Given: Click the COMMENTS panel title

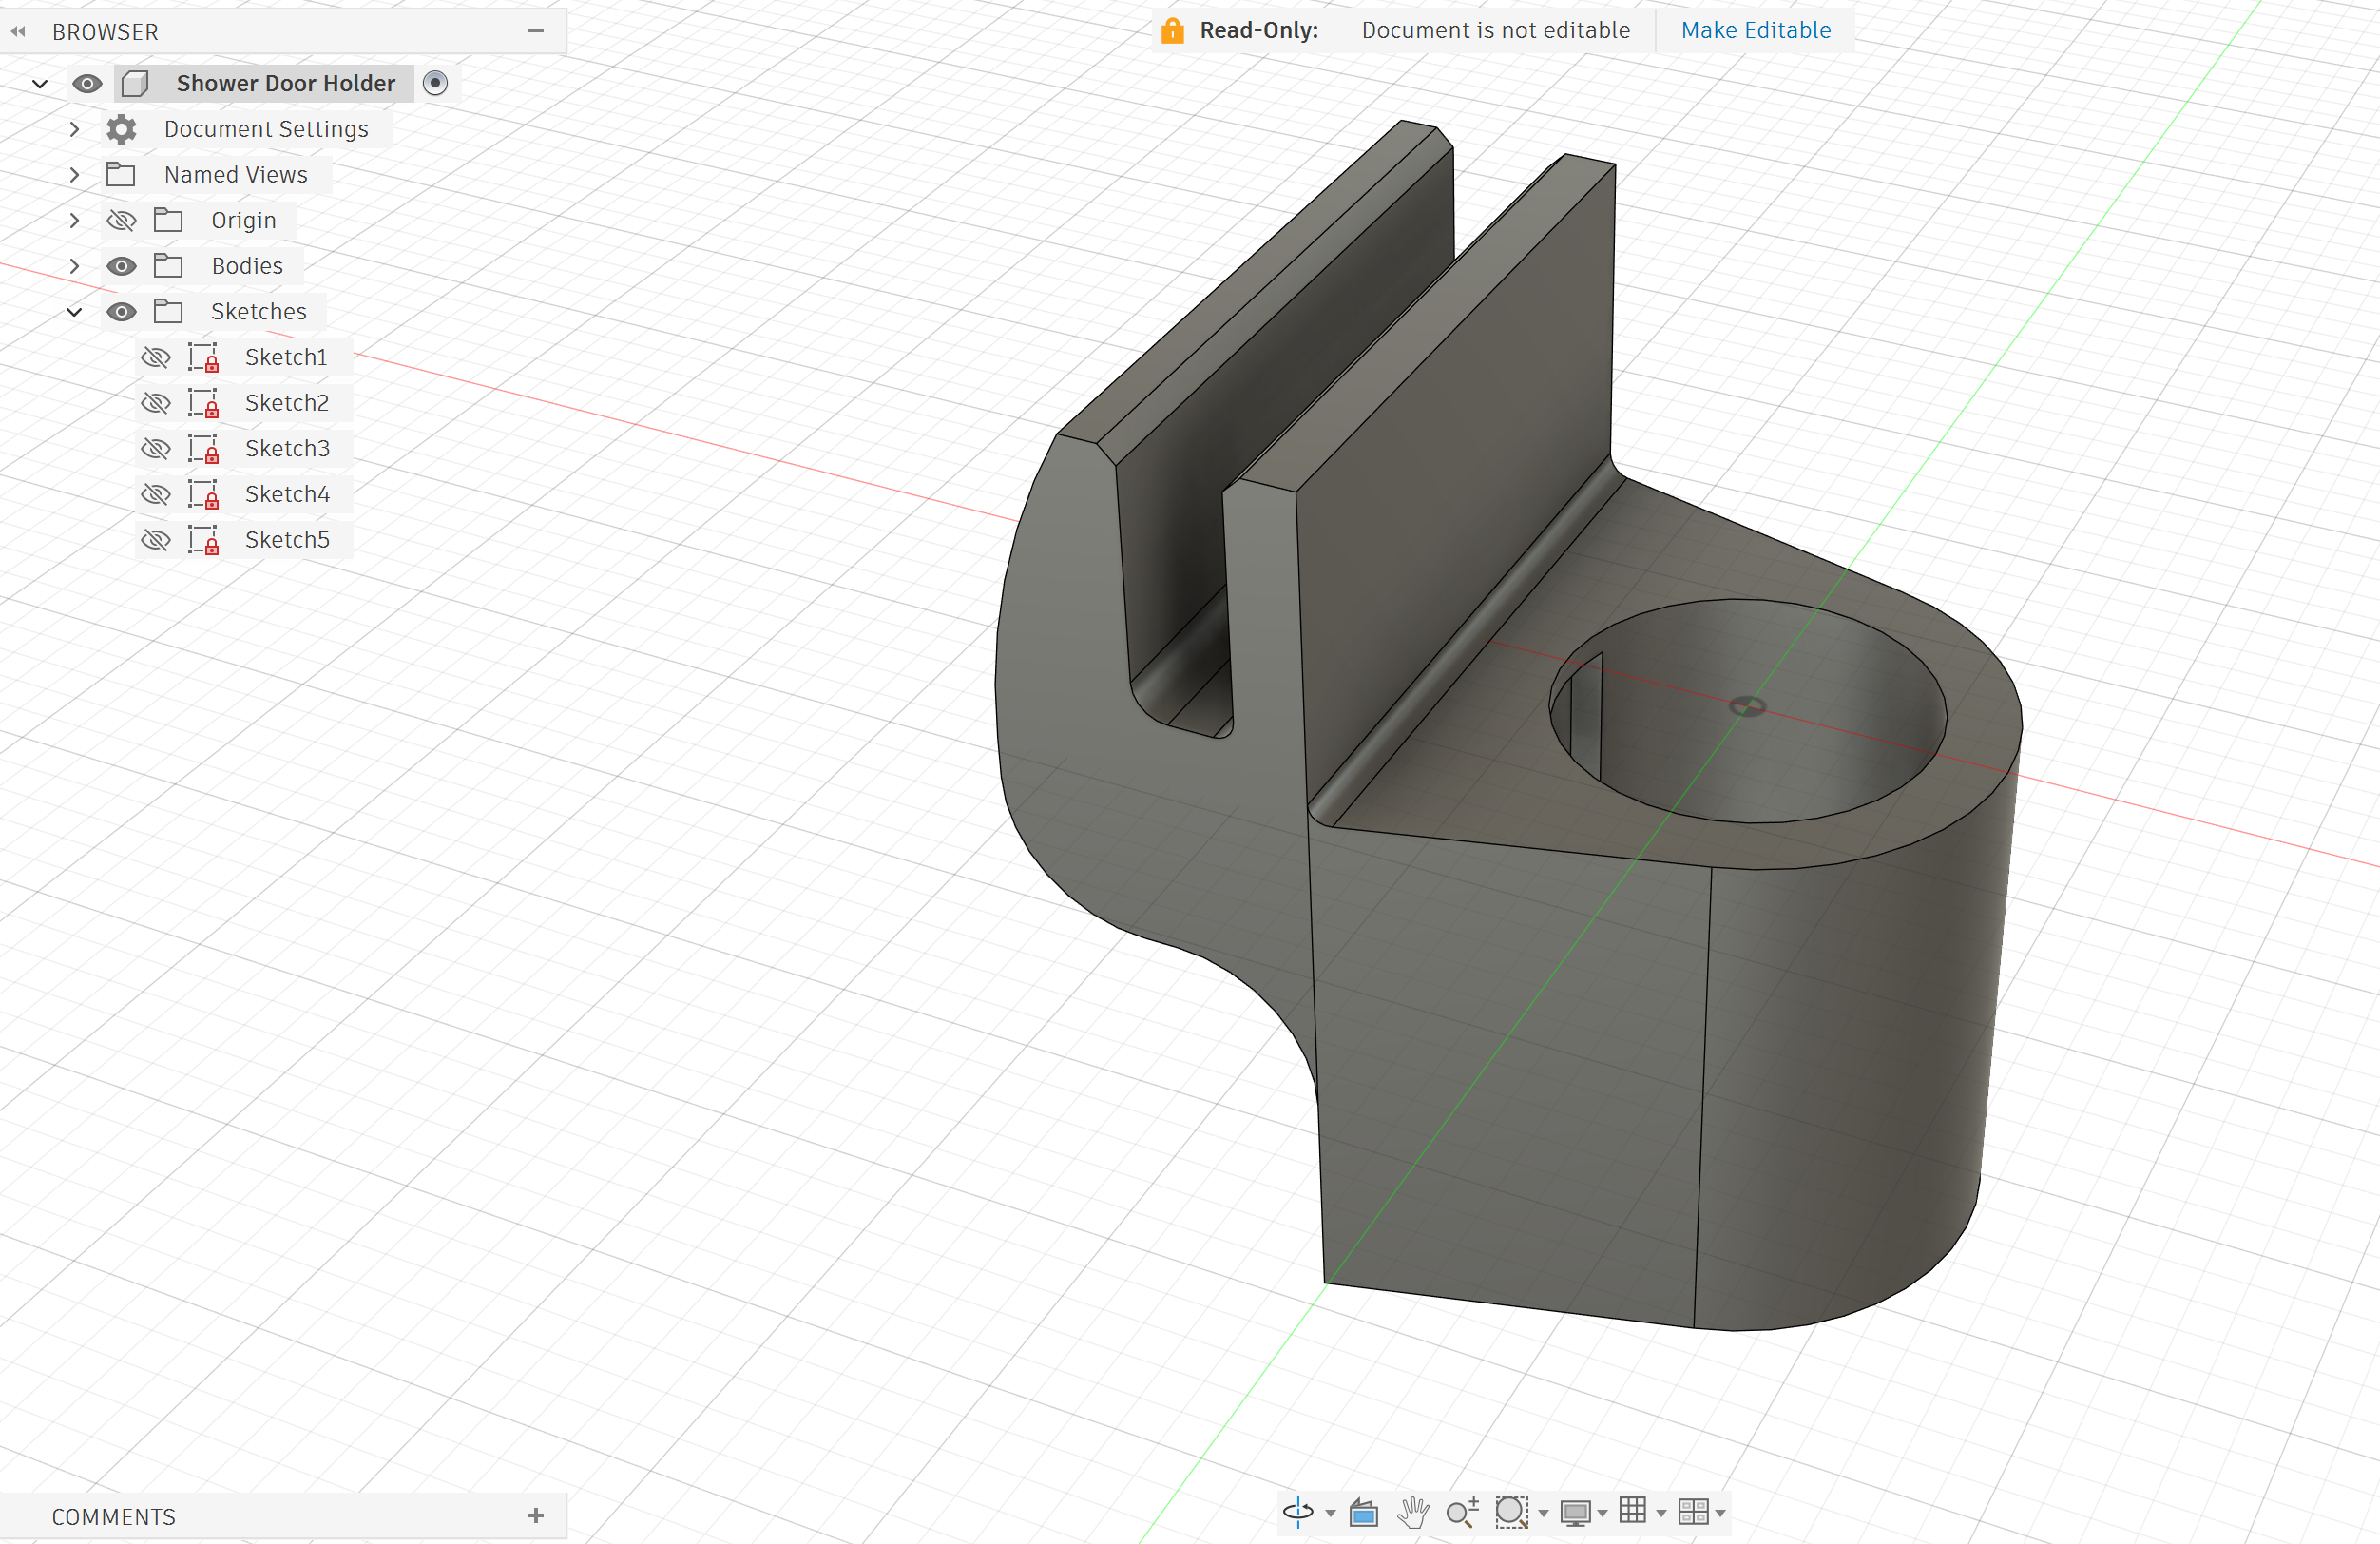Looking at the screenshot, I should [x=113, y=1516].
